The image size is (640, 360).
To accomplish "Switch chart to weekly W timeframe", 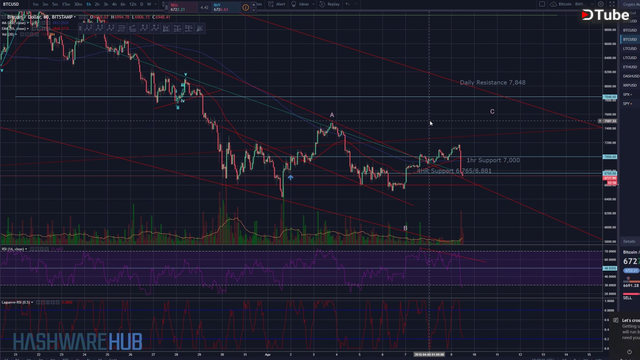I will click(149, 4).
